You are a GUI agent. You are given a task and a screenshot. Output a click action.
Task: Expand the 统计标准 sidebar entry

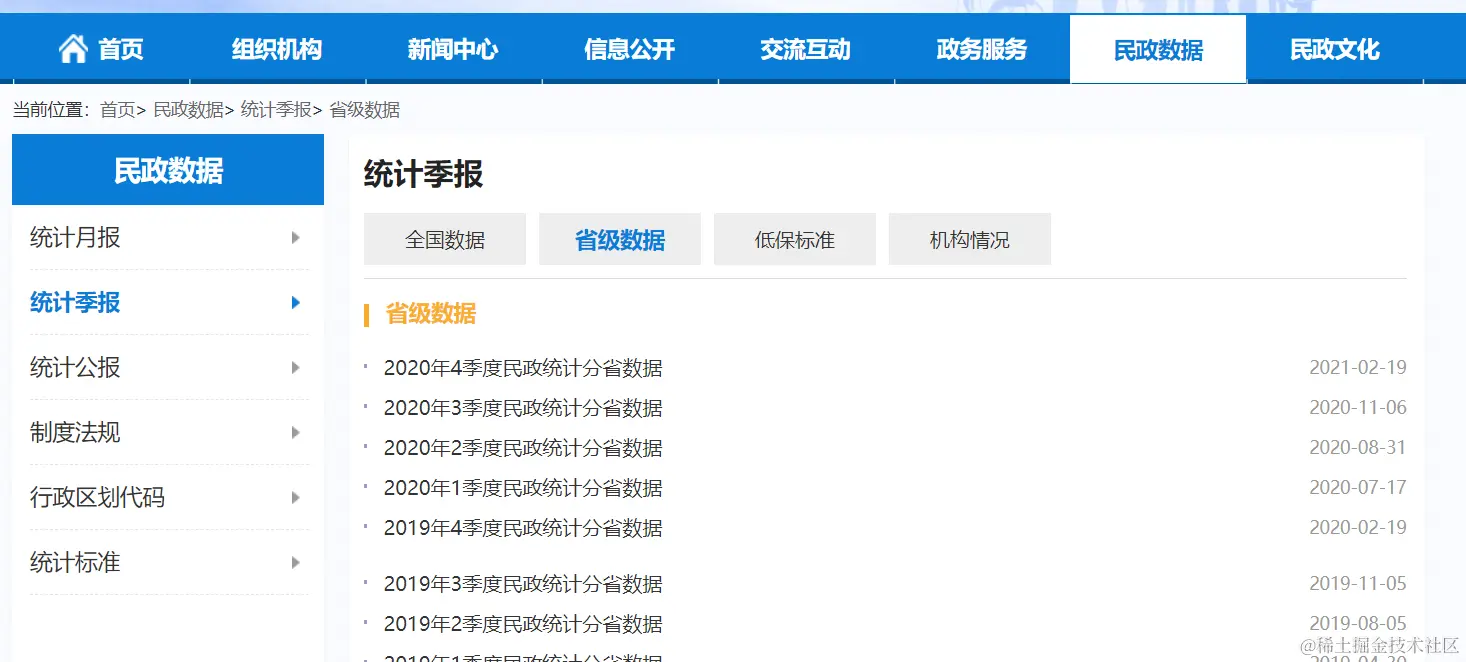point(295,563)
